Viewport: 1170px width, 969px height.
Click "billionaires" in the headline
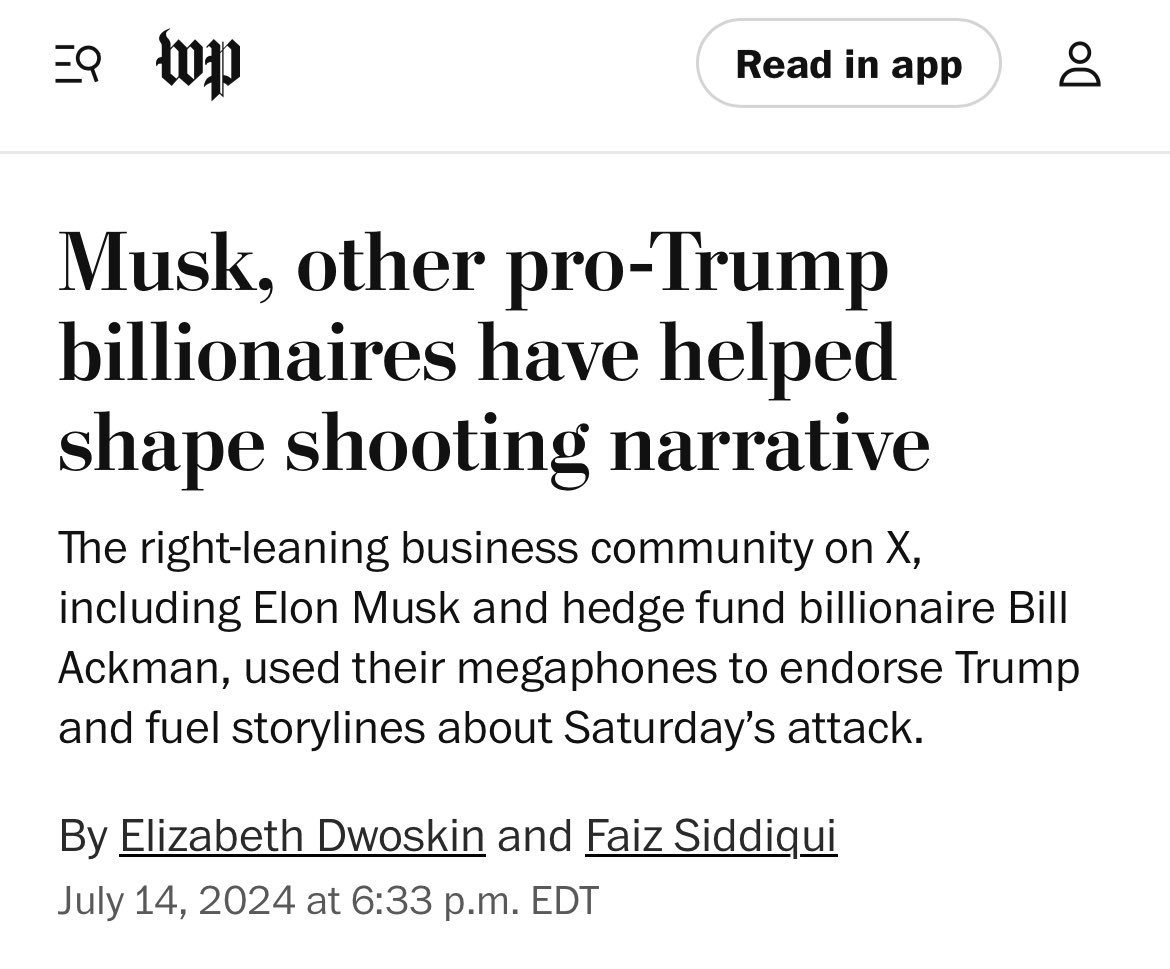(x=257, y=354)
